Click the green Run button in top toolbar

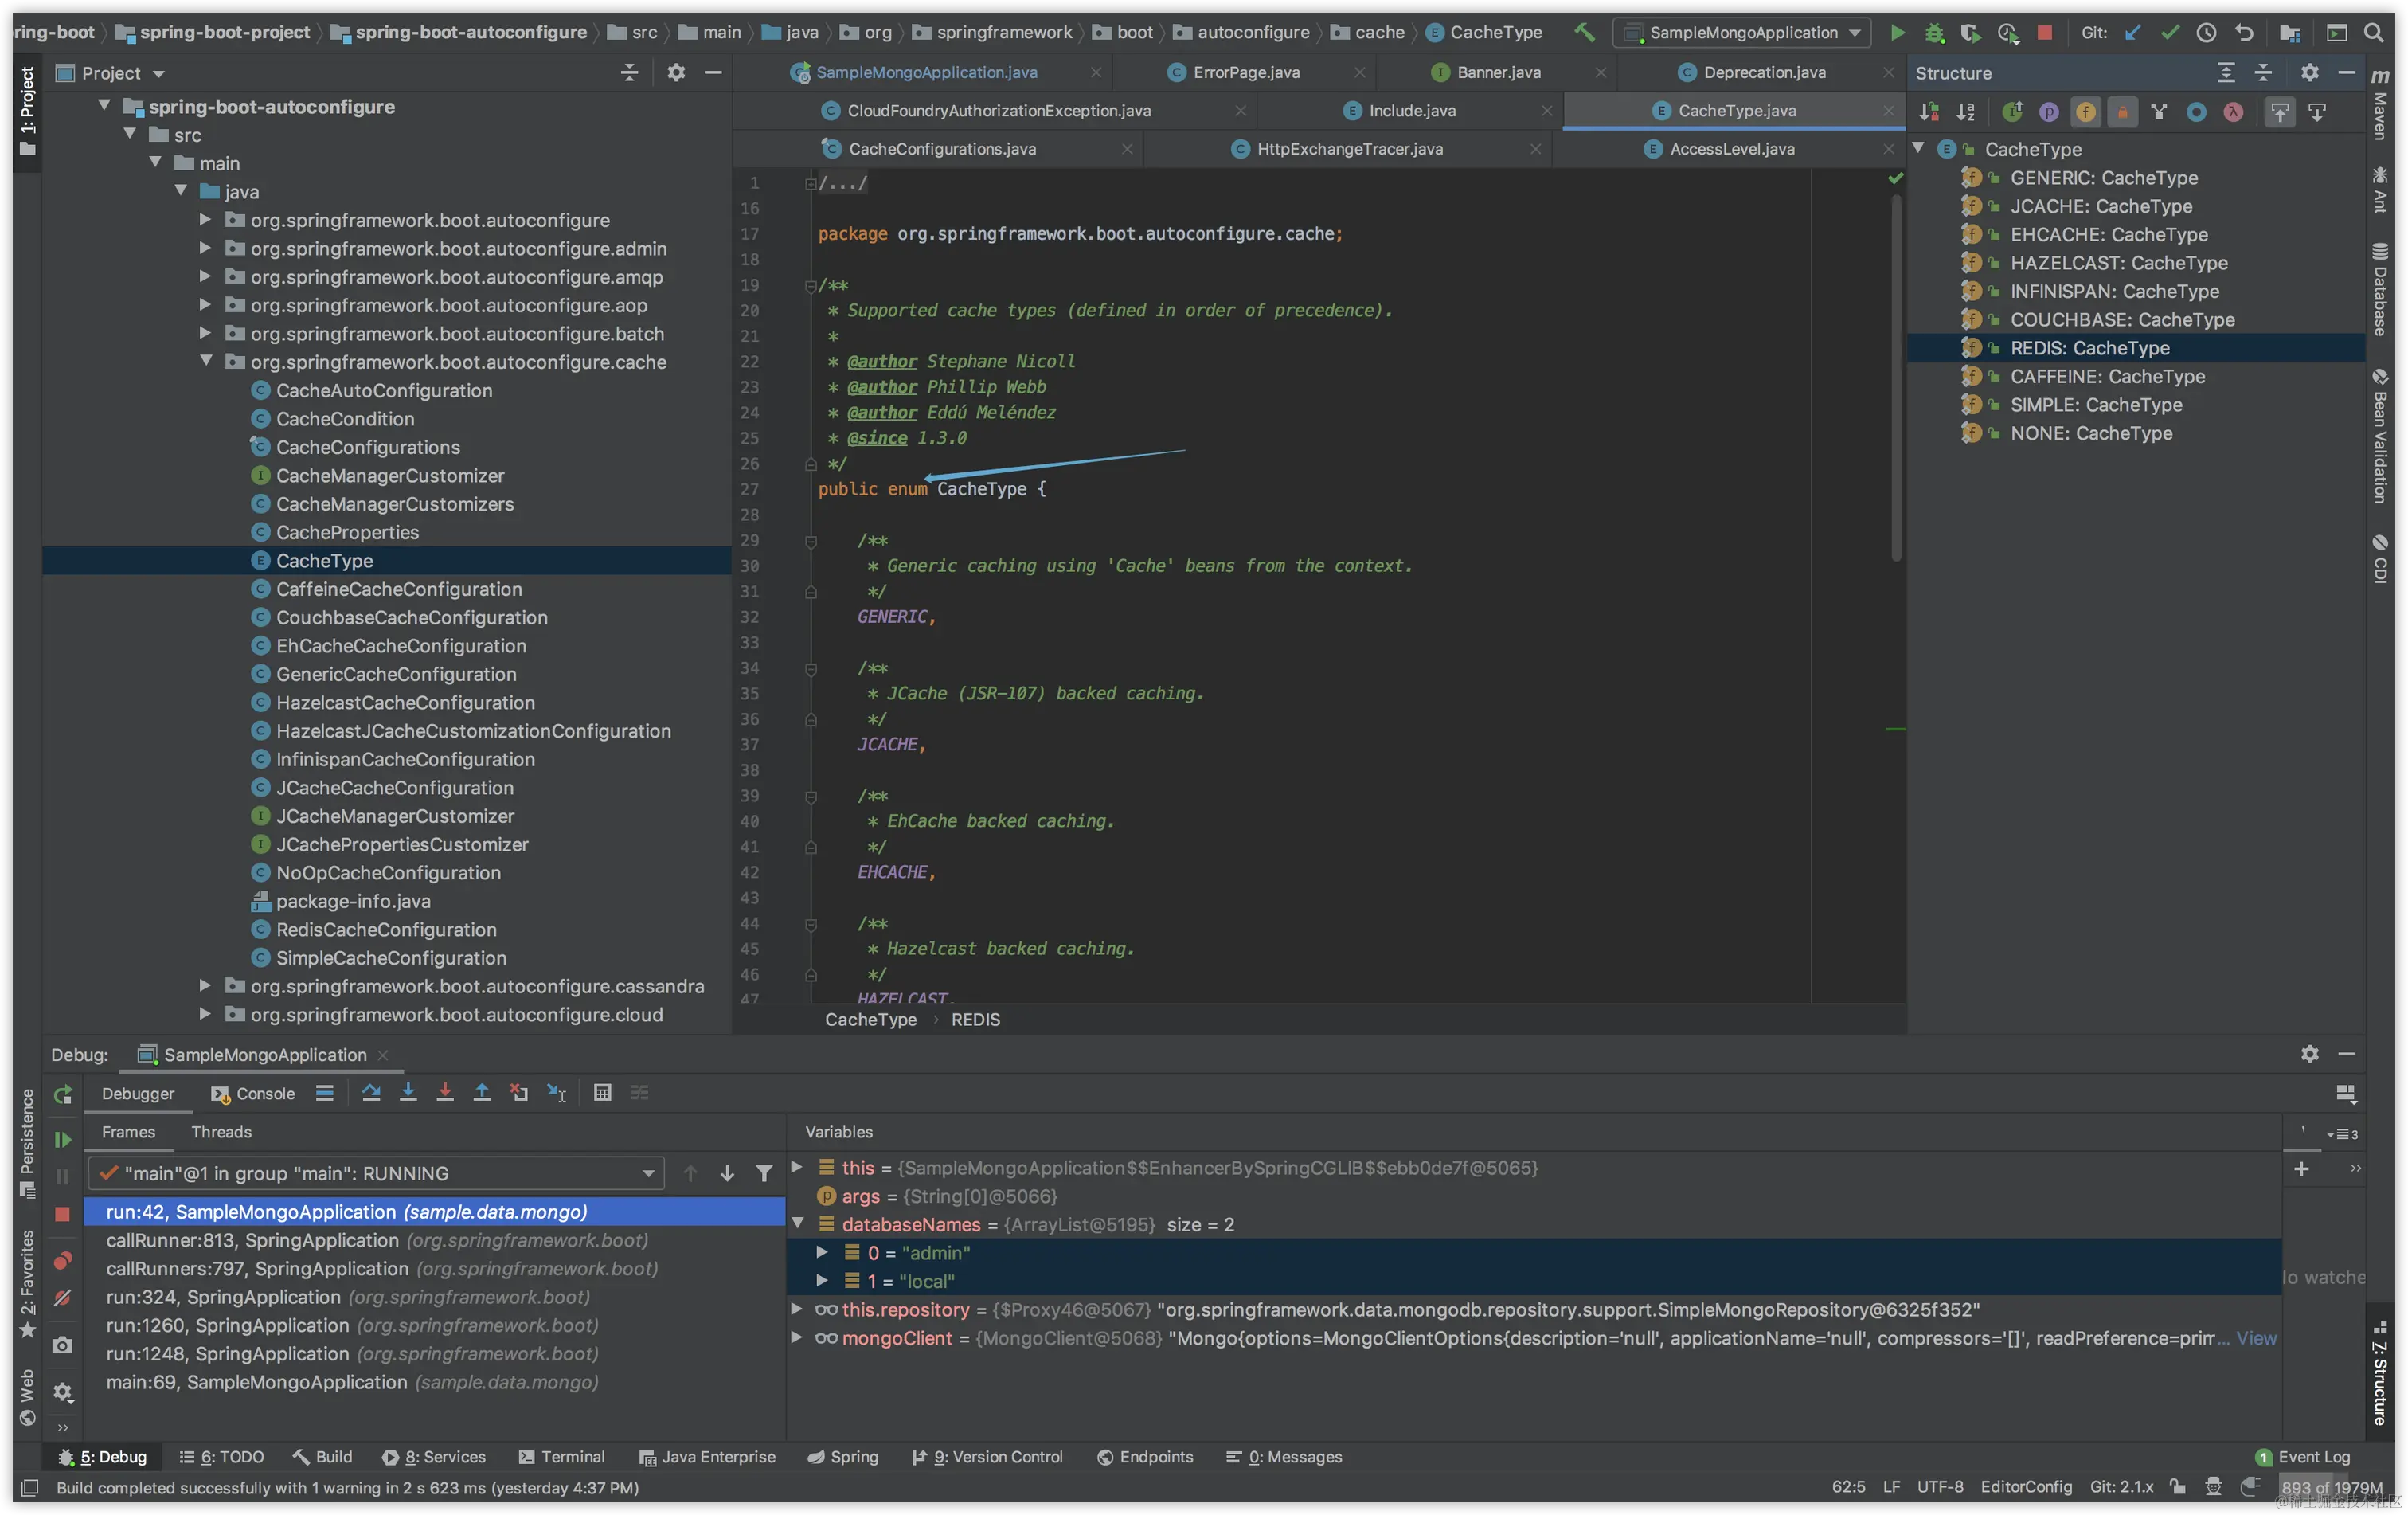point(1896,32)
